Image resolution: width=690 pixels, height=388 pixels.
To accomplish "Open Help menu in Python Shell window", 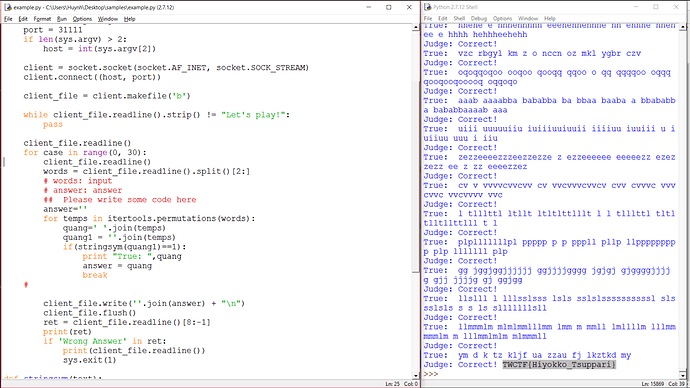I will point(550,18).
